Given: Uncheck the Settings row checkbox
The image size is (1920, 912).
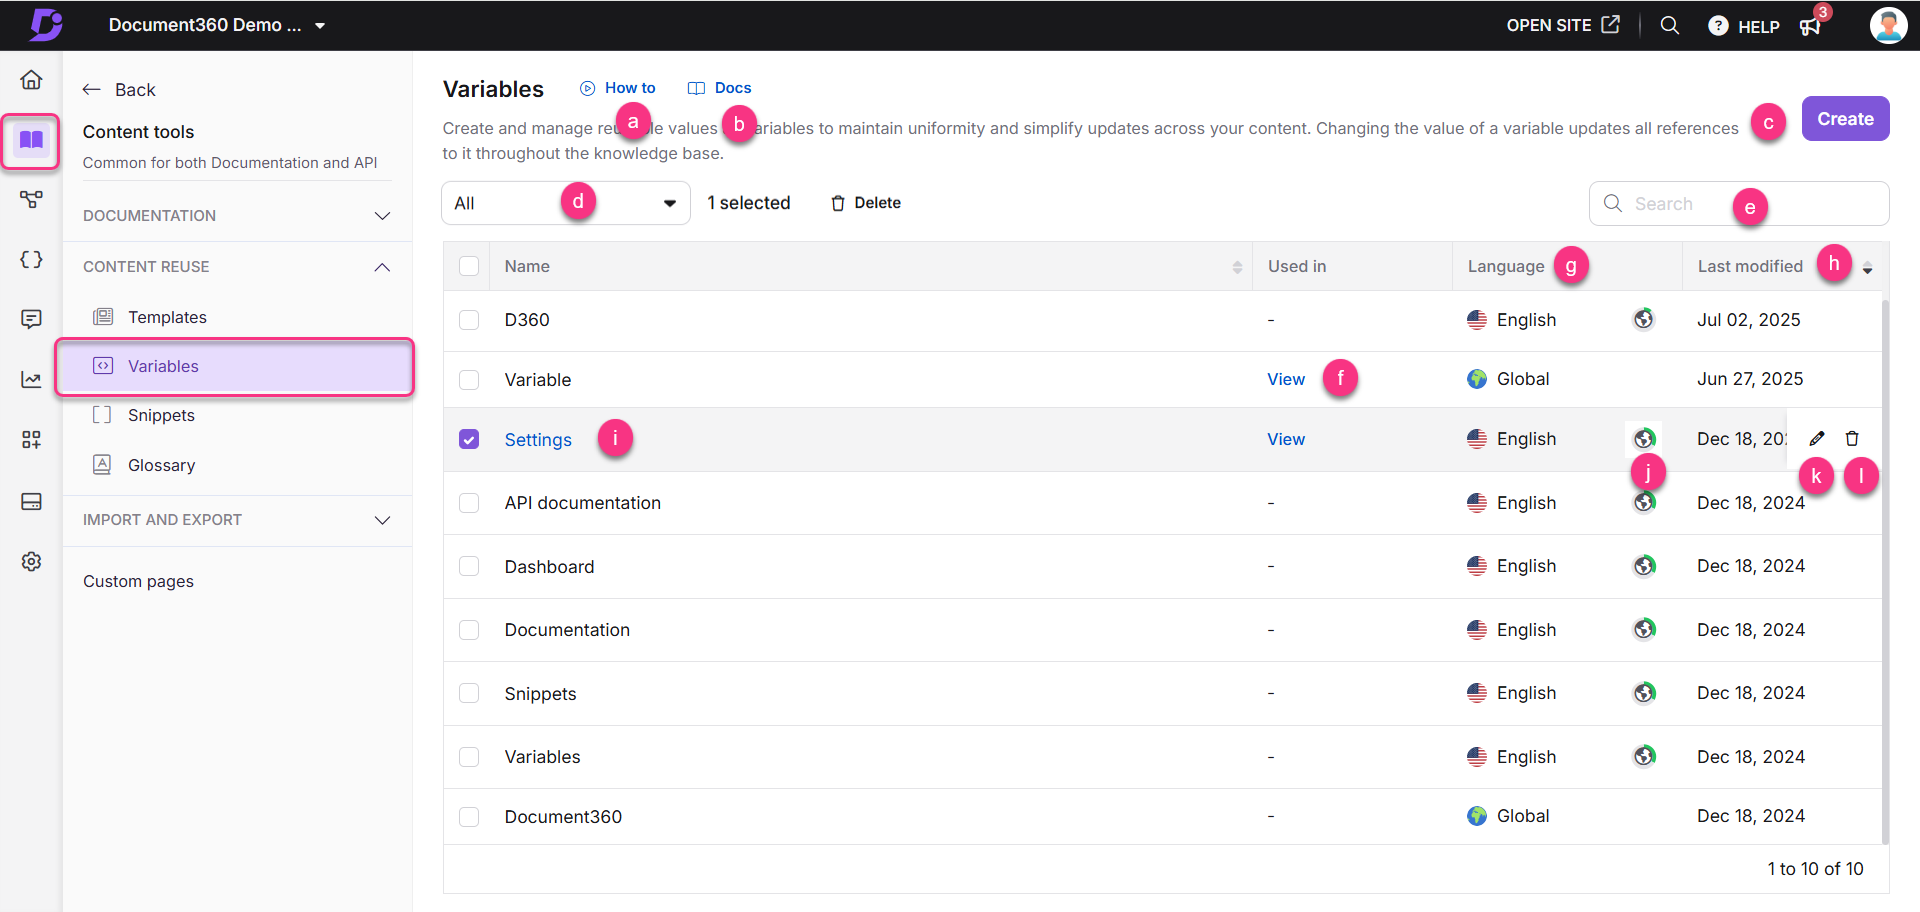Looking at the screenshot, I should 469,439.
